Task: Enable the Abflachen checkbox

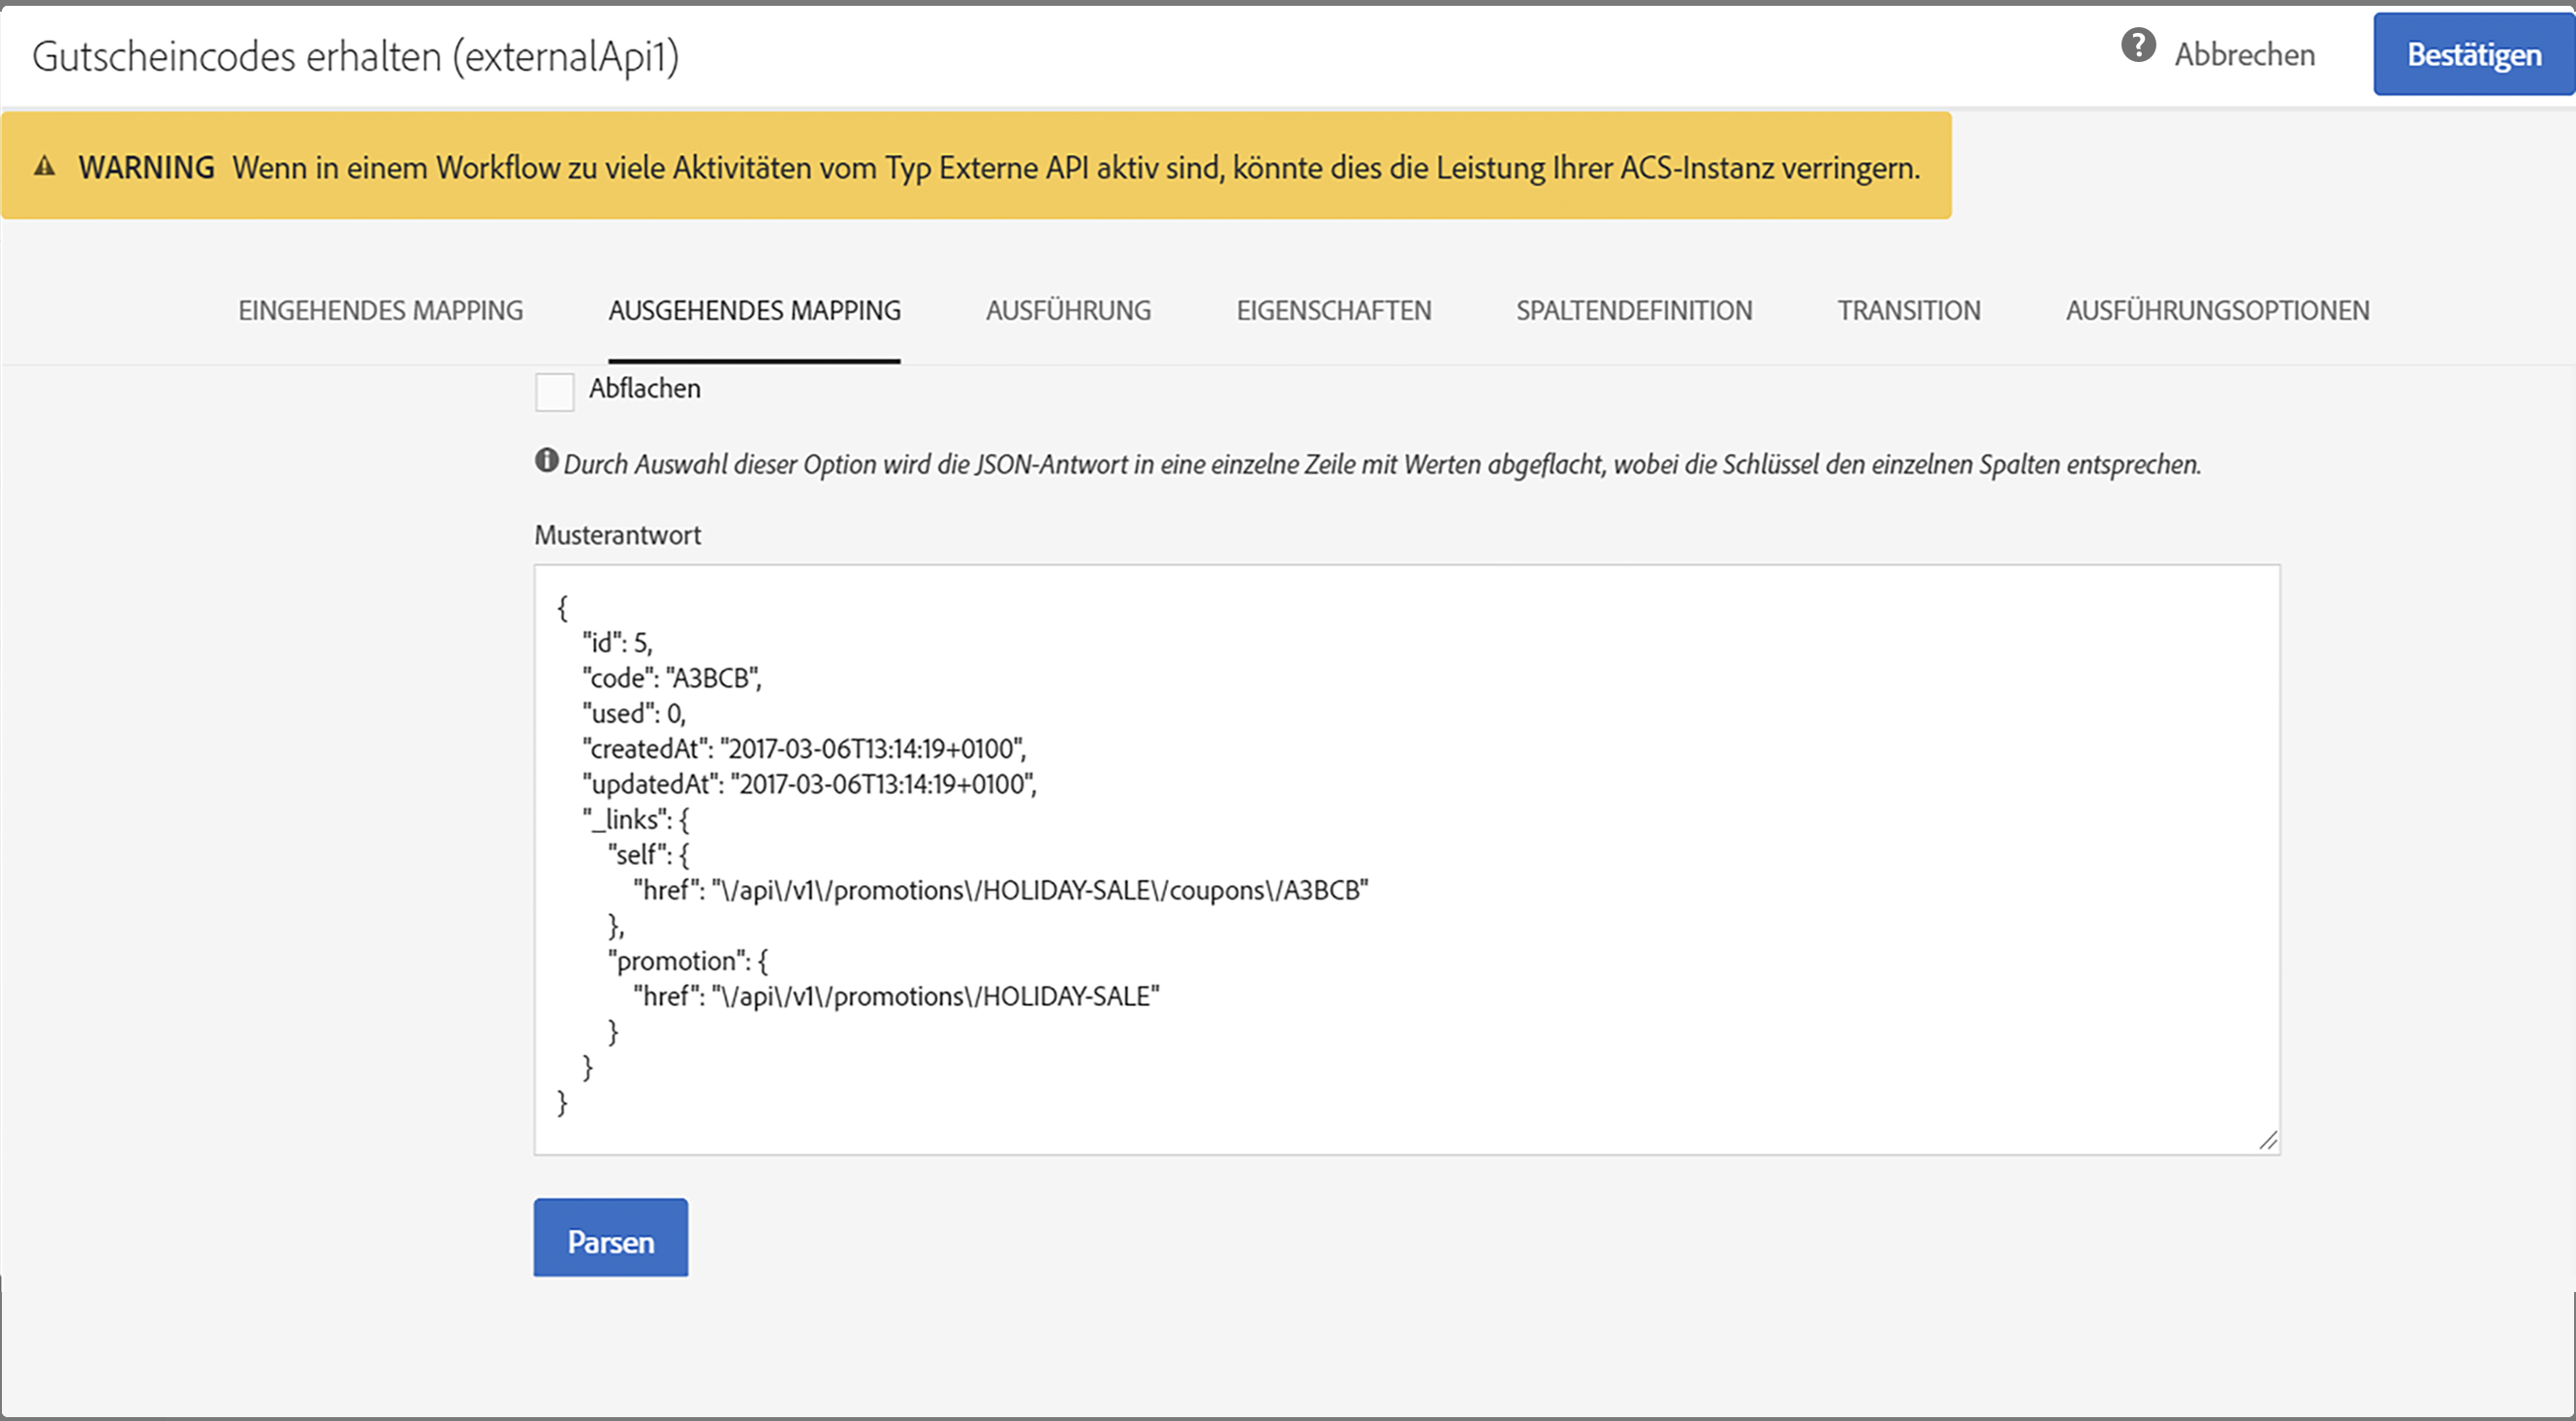Action: click(x=554, y=391)
